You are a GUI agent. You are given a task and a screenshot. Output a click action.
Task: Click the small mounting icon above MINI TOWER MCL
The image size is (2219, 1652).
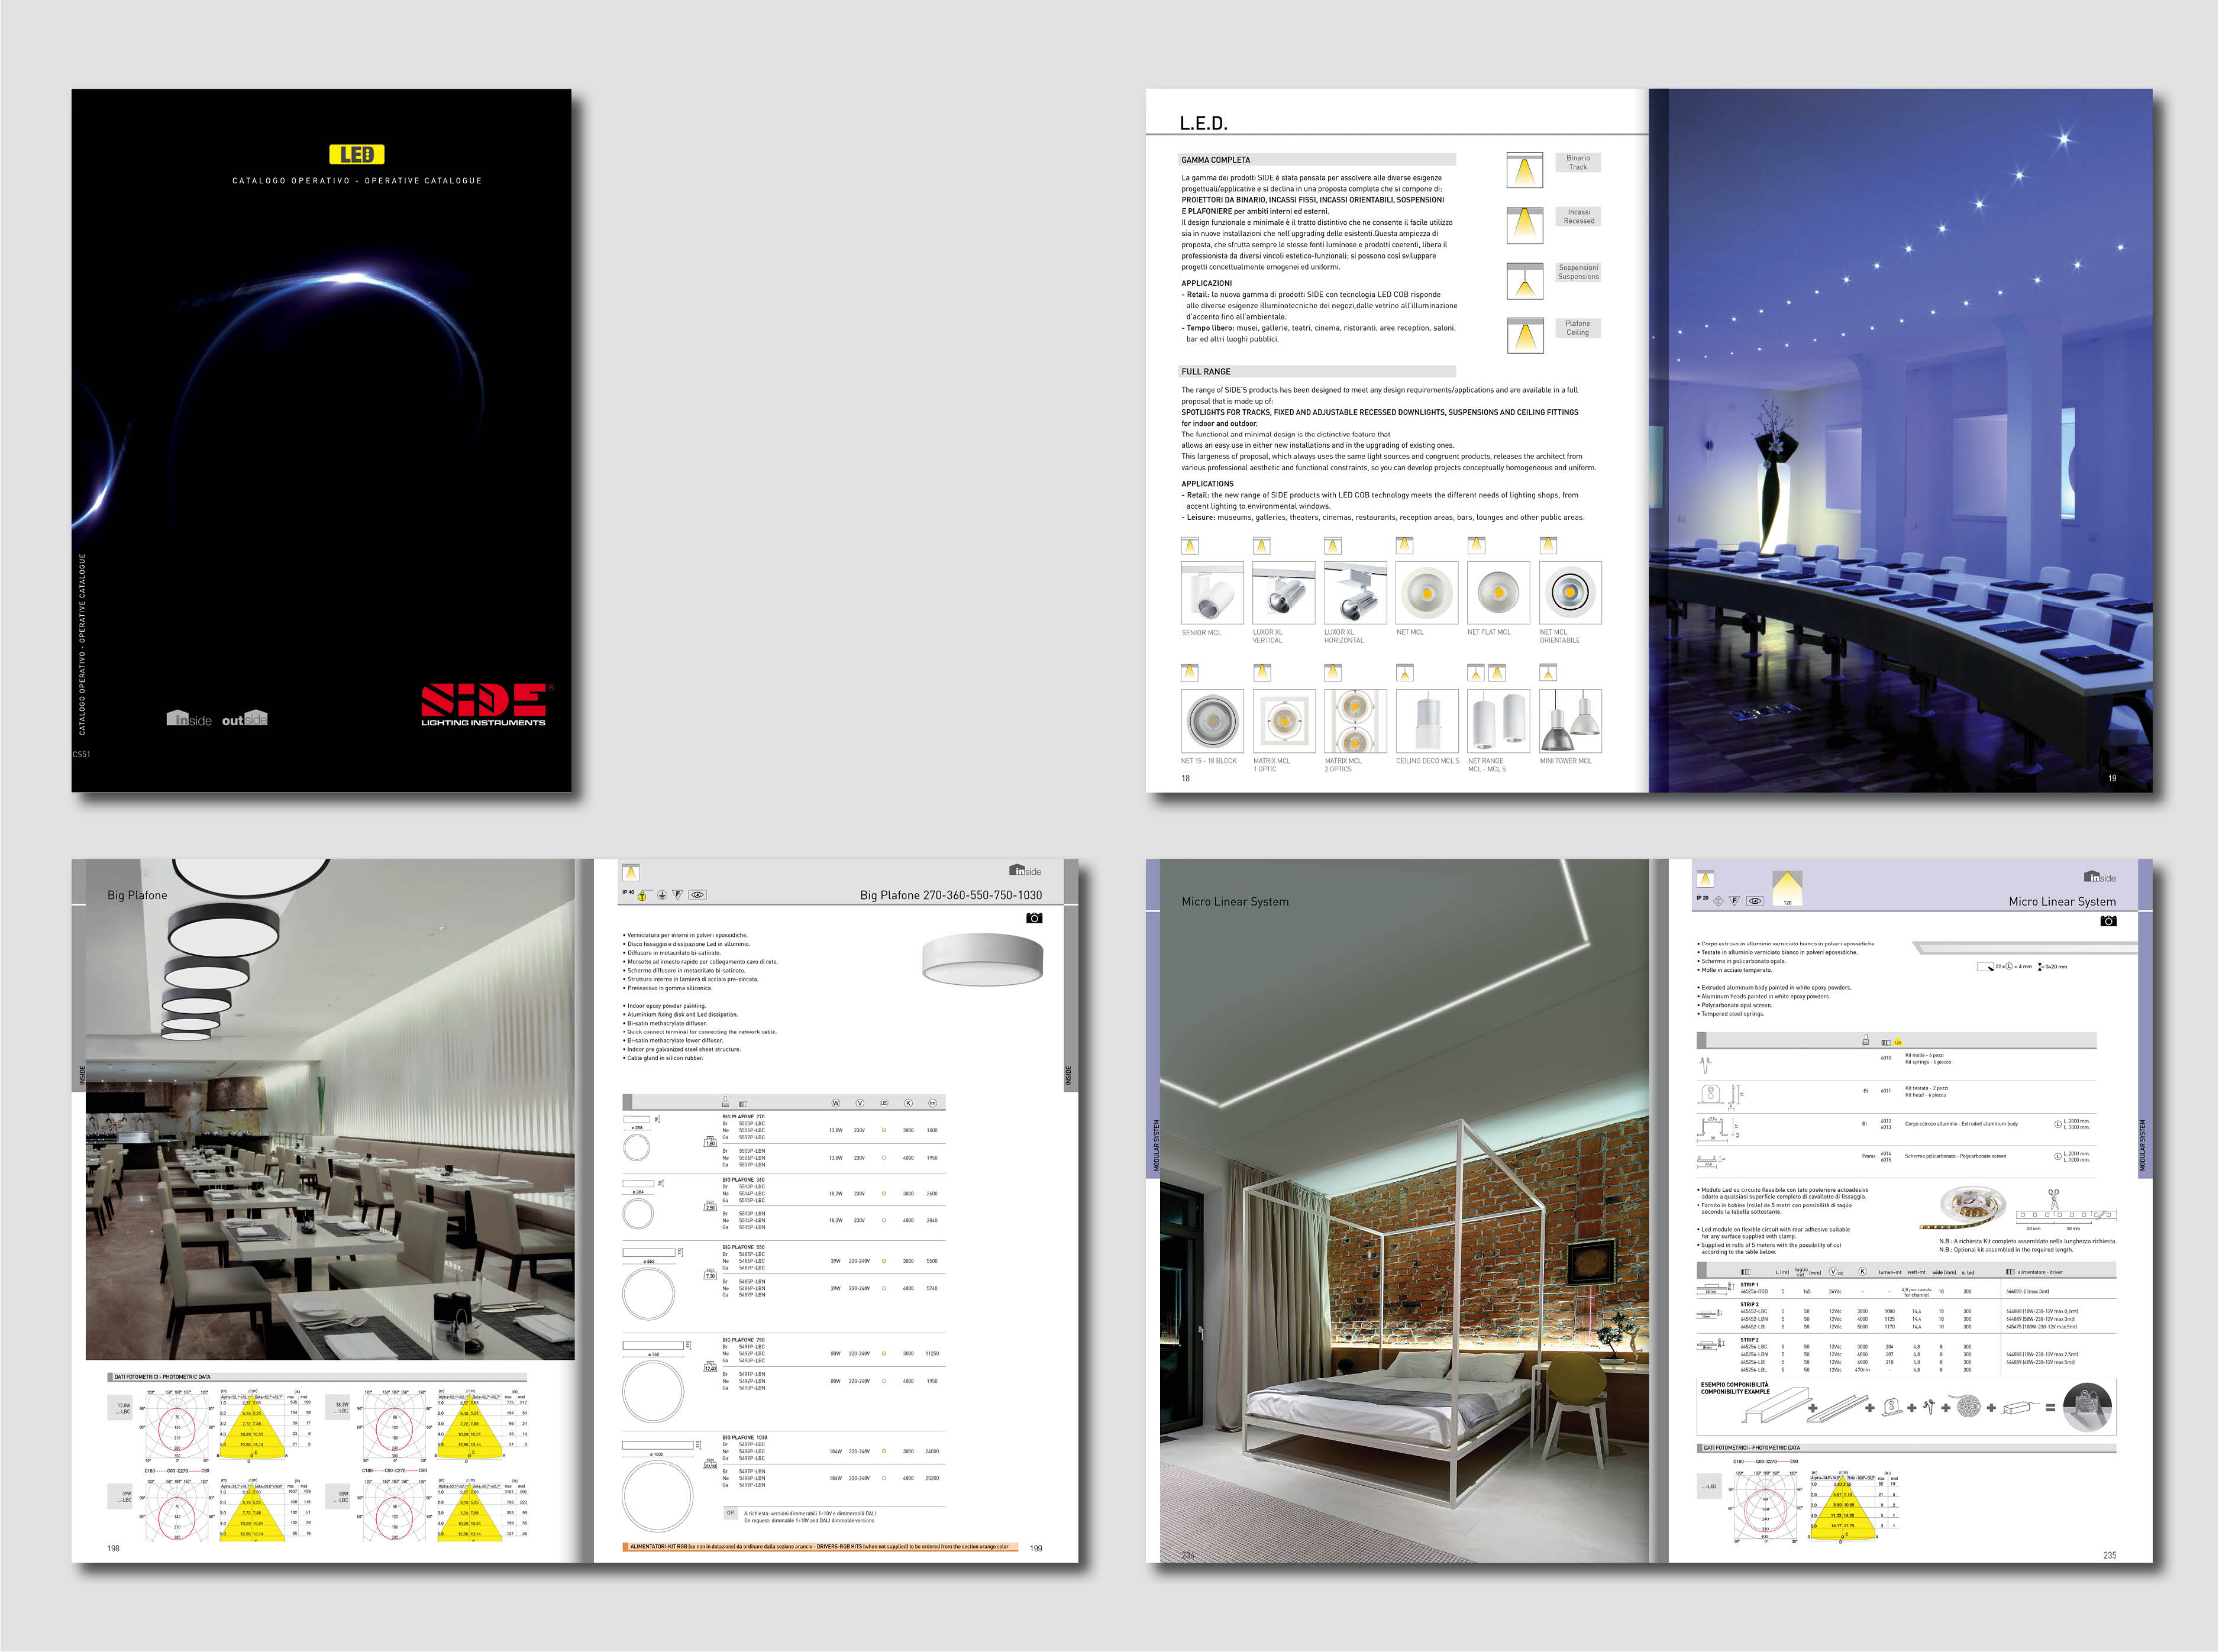(1548, 674)
